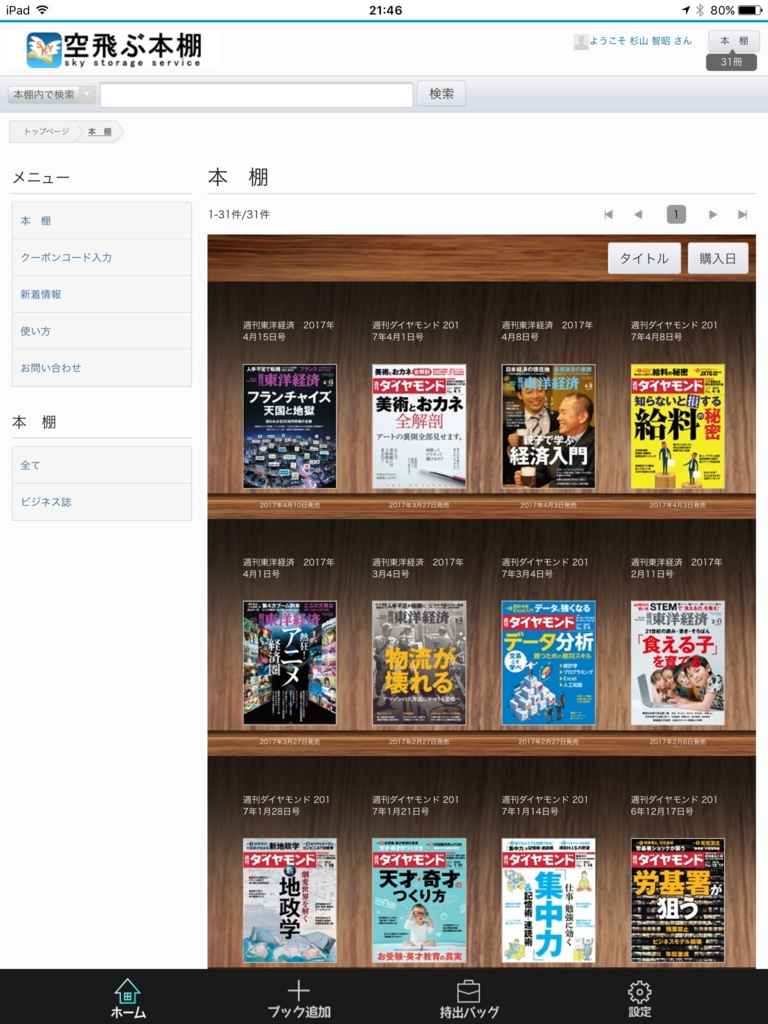Click title 週刊ダイヤモンド 2017年3月4日号
Image resolution: width=768 pixels, height=1024 pixels.
tap(545, 568)
